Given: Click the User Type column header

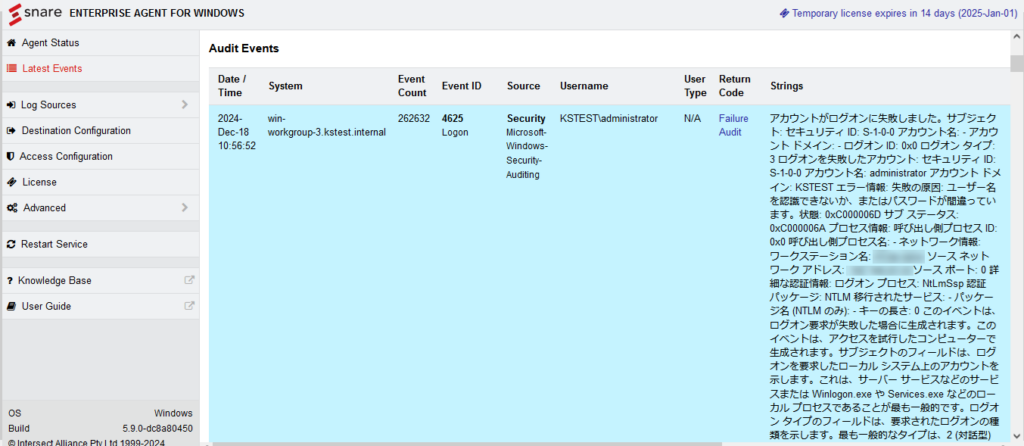Looking at the screenshot, I should click(695, 86).
